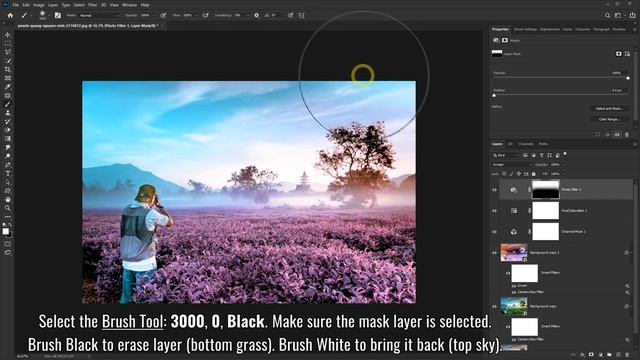This screenshot has width=640, height=360.
Task: Click the Home icon in options bar
Action: [x=10, y=16]
